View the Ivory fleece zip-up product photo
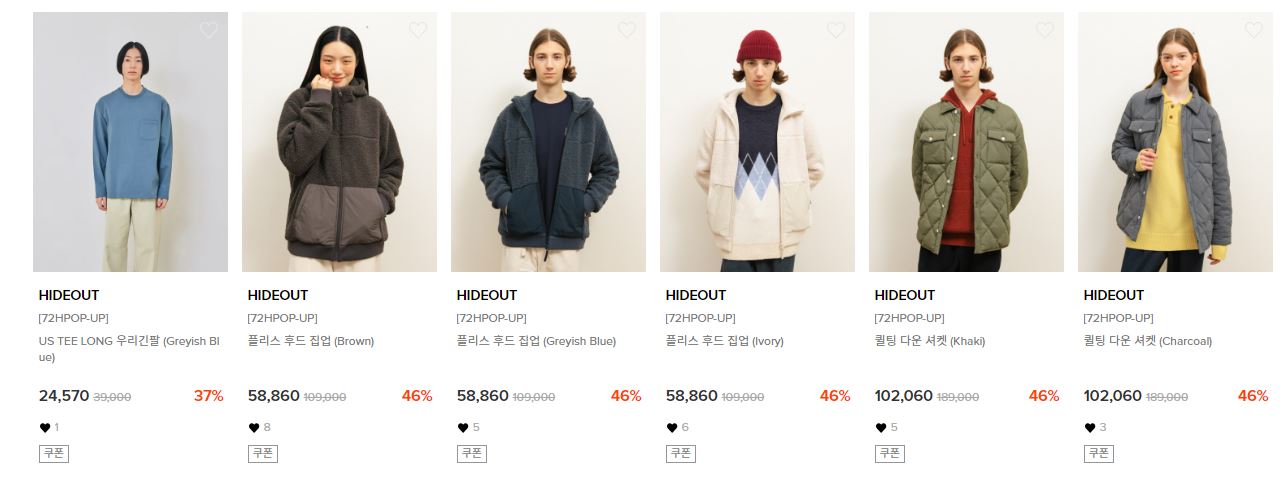The width and height of the screenshot is (1288, 478). click(757, 142)
